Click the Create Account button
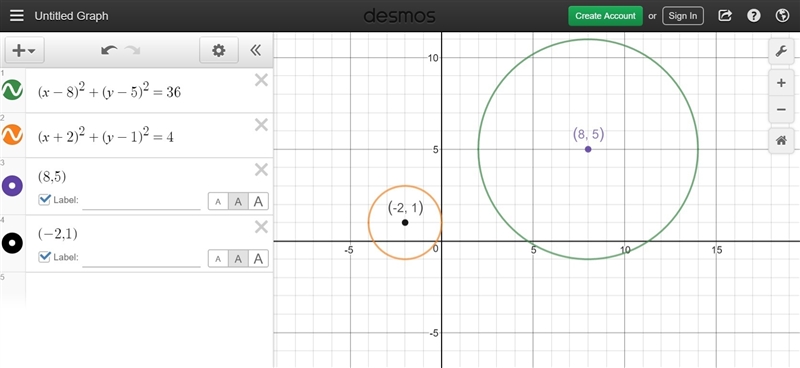 [605, 16]
